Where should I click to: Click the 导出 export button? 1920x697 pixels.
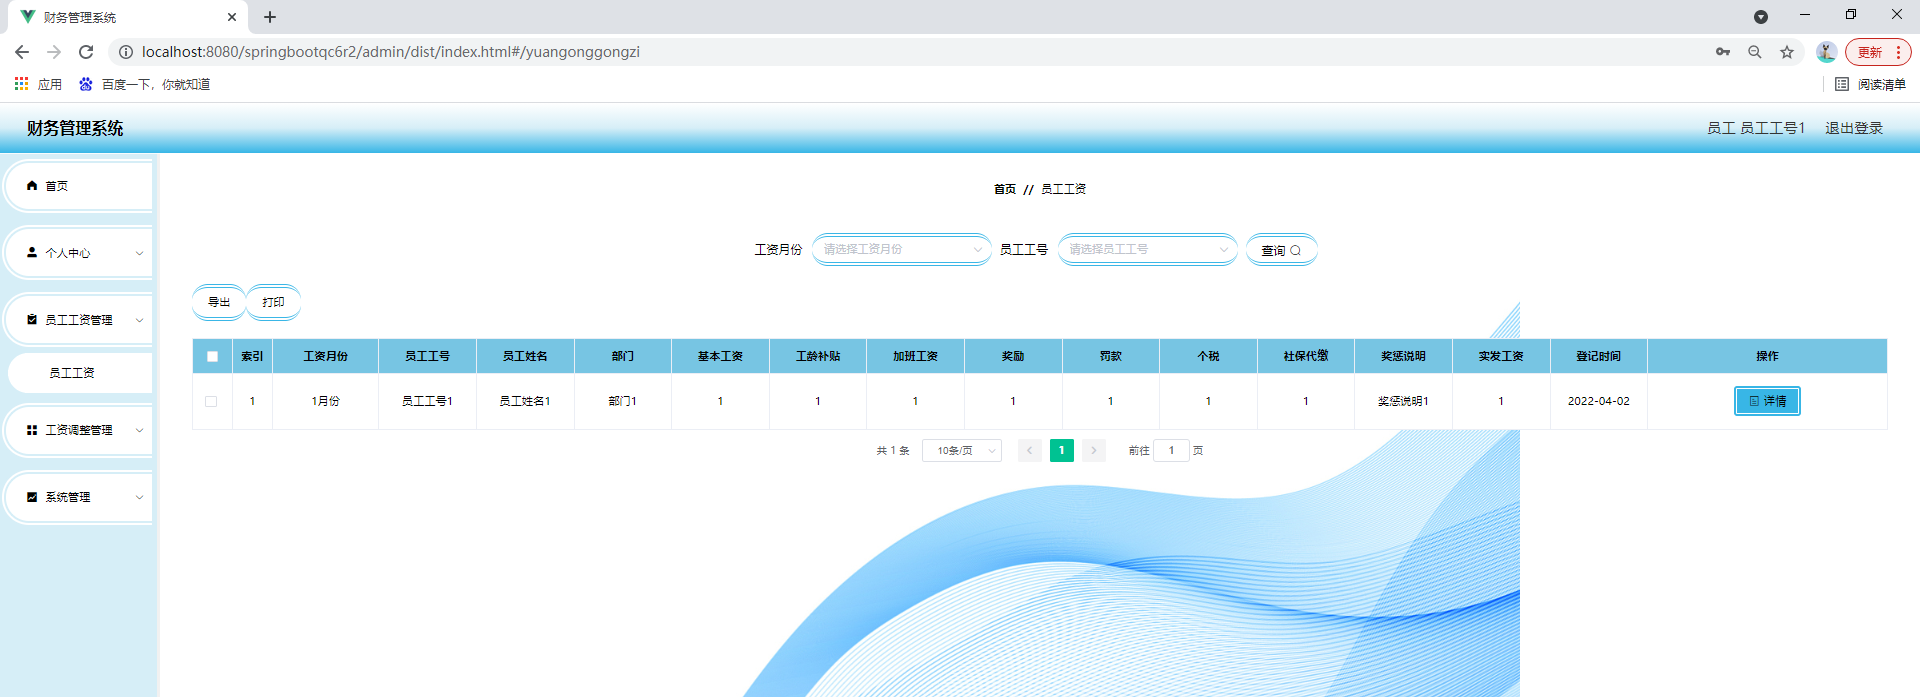point(218,302)
